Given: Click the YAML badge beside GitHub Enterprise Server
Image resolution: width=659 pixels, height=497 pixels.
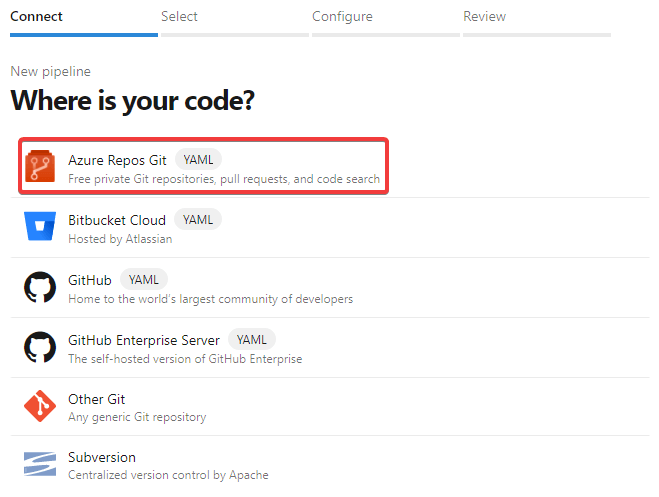Looking at the screenshot, I should click(x=252, y=340).
